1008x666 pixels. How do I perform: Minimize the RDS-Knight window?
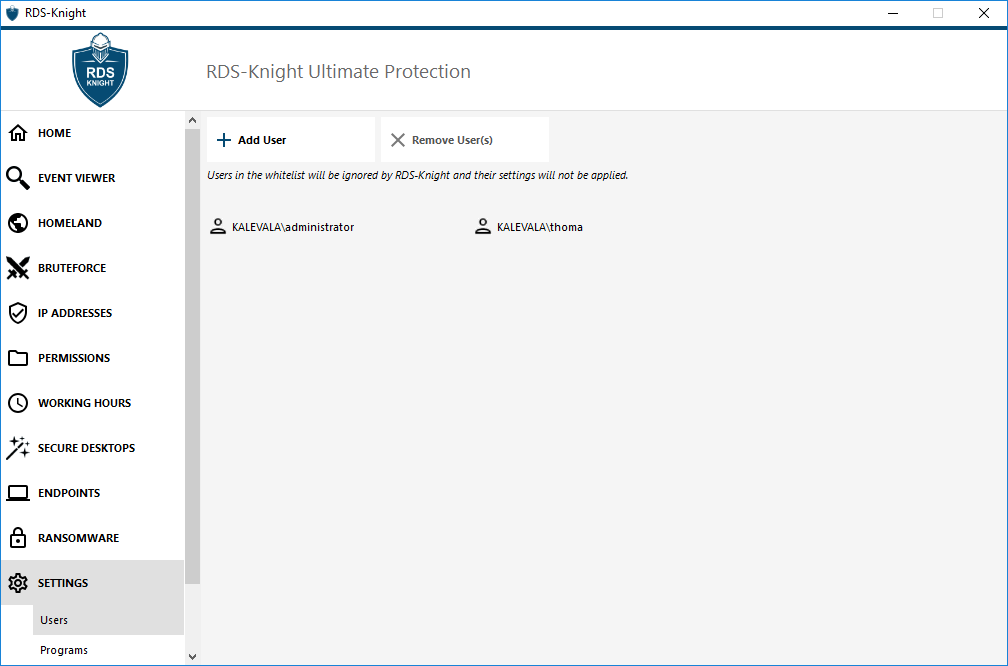(892, 13)
